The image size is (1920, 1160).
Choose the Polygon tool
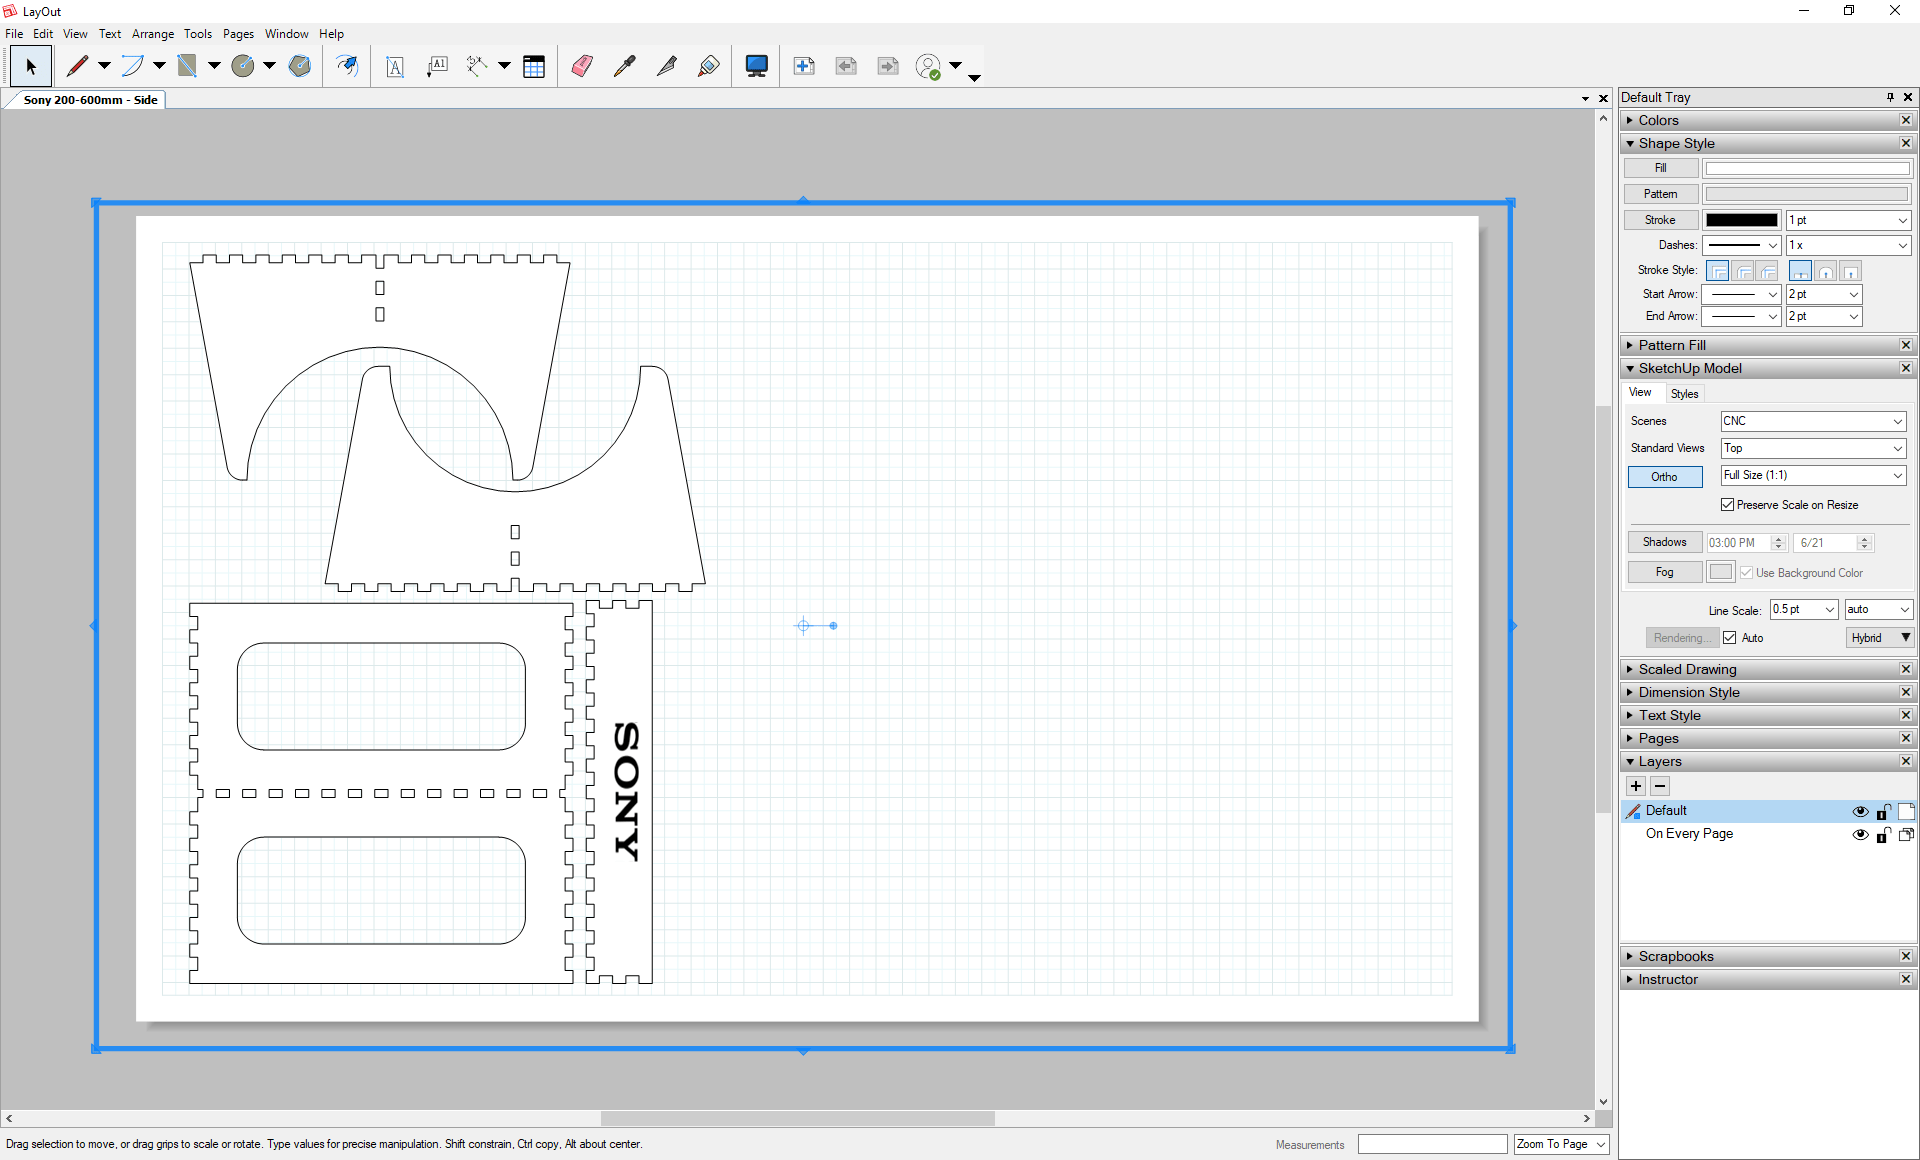point(300,66)
